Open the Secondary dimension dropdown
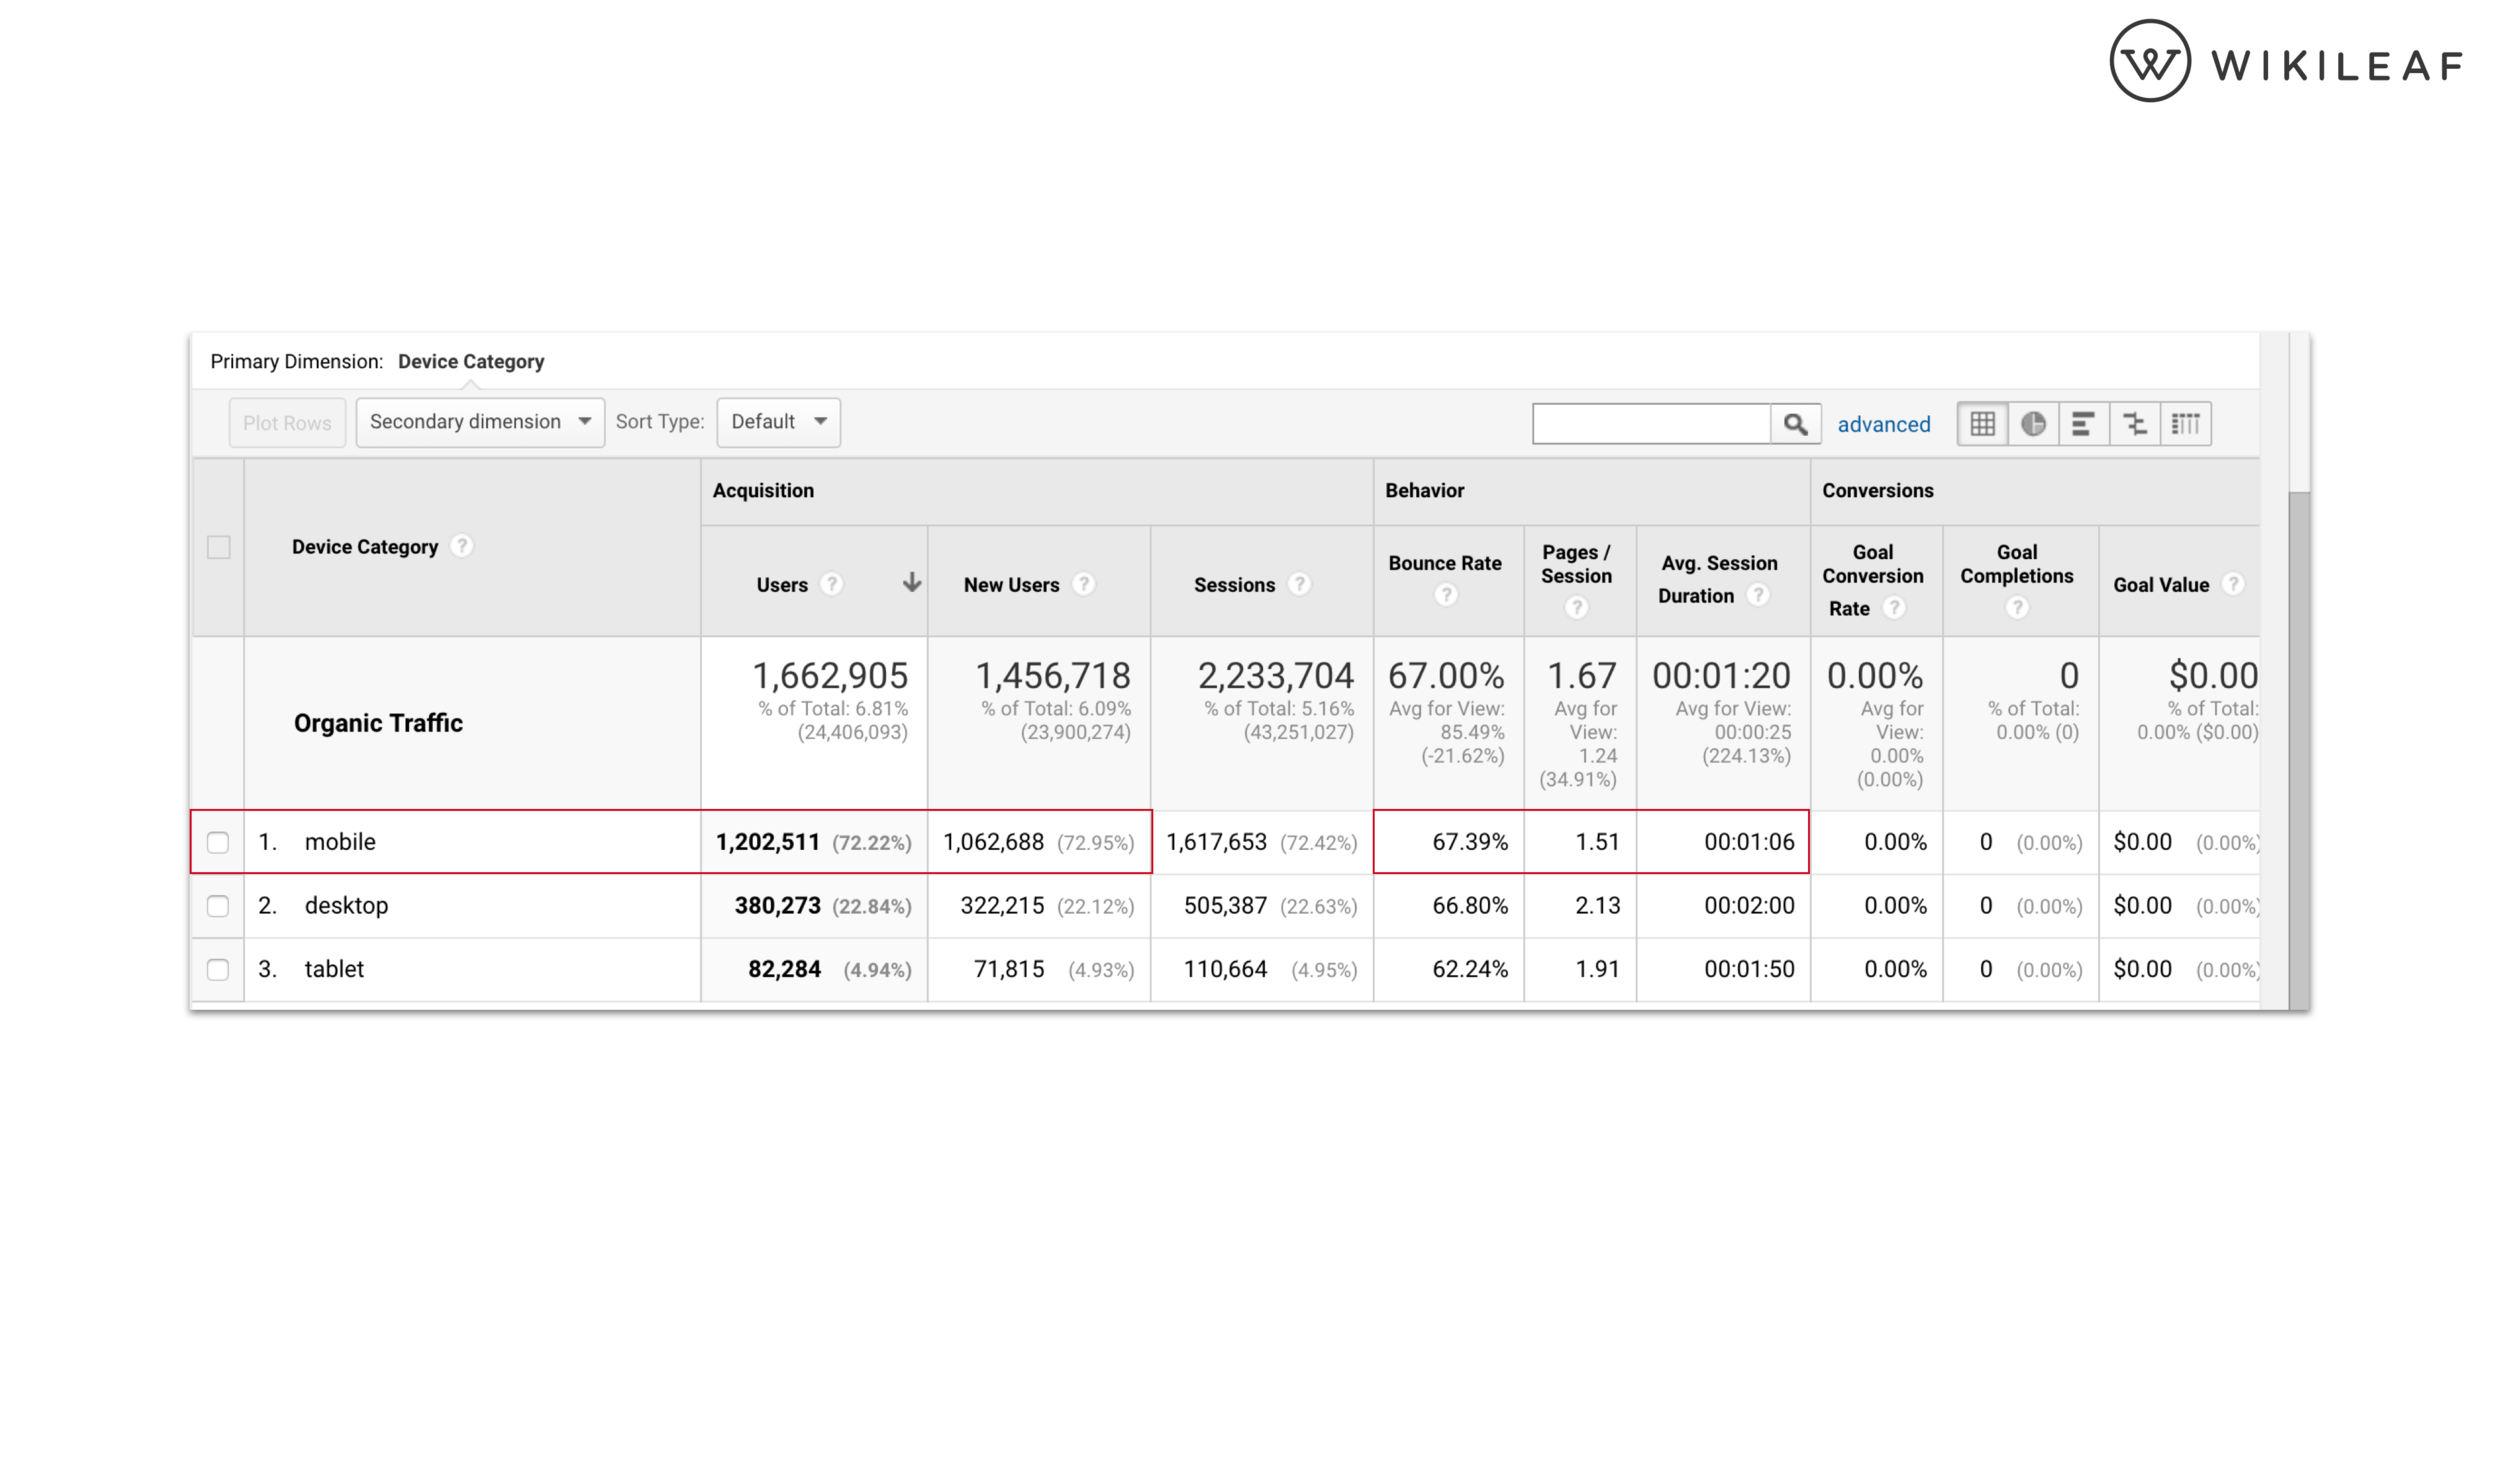The image size is (2500, 1484). [x=480, y=422]
